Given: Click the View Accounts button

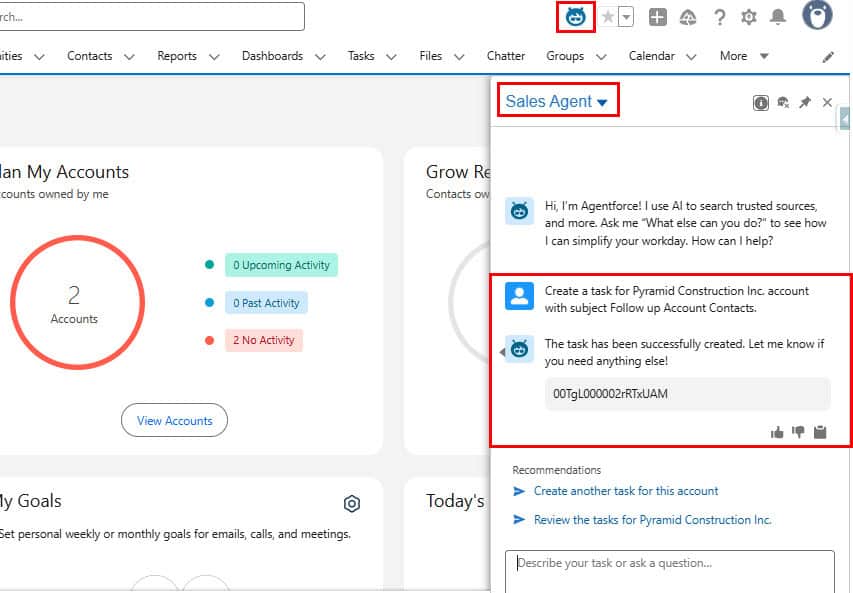Looking at the screenshot, I should (174, 420).
